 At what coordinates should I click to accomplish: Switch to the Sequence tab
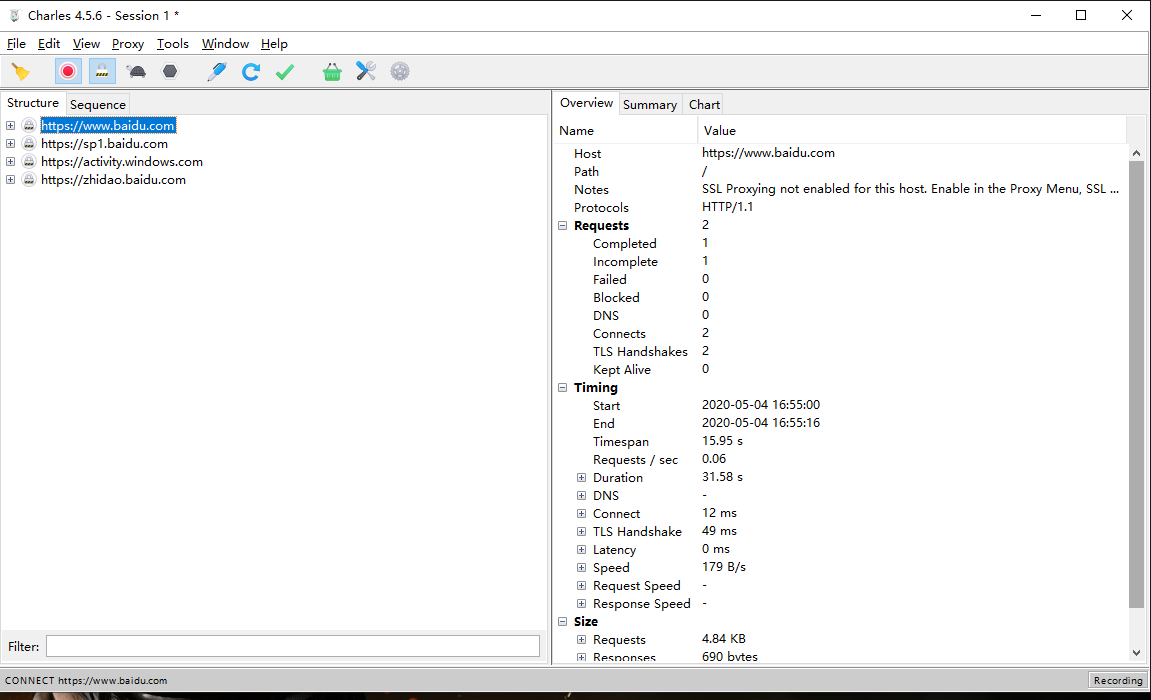(x=98, y=104)
